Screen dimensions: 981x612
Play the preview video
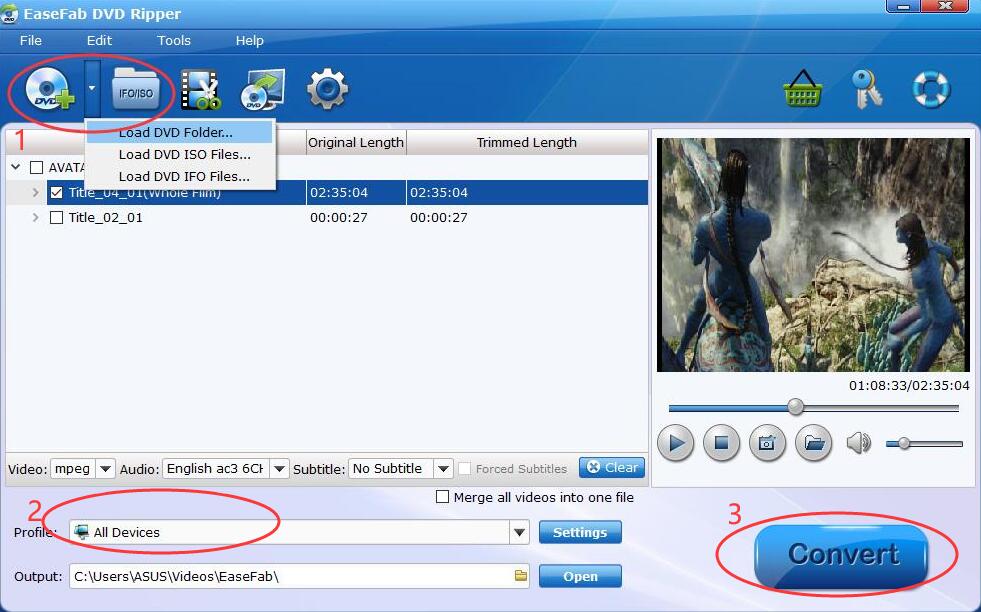coord(676,443)
